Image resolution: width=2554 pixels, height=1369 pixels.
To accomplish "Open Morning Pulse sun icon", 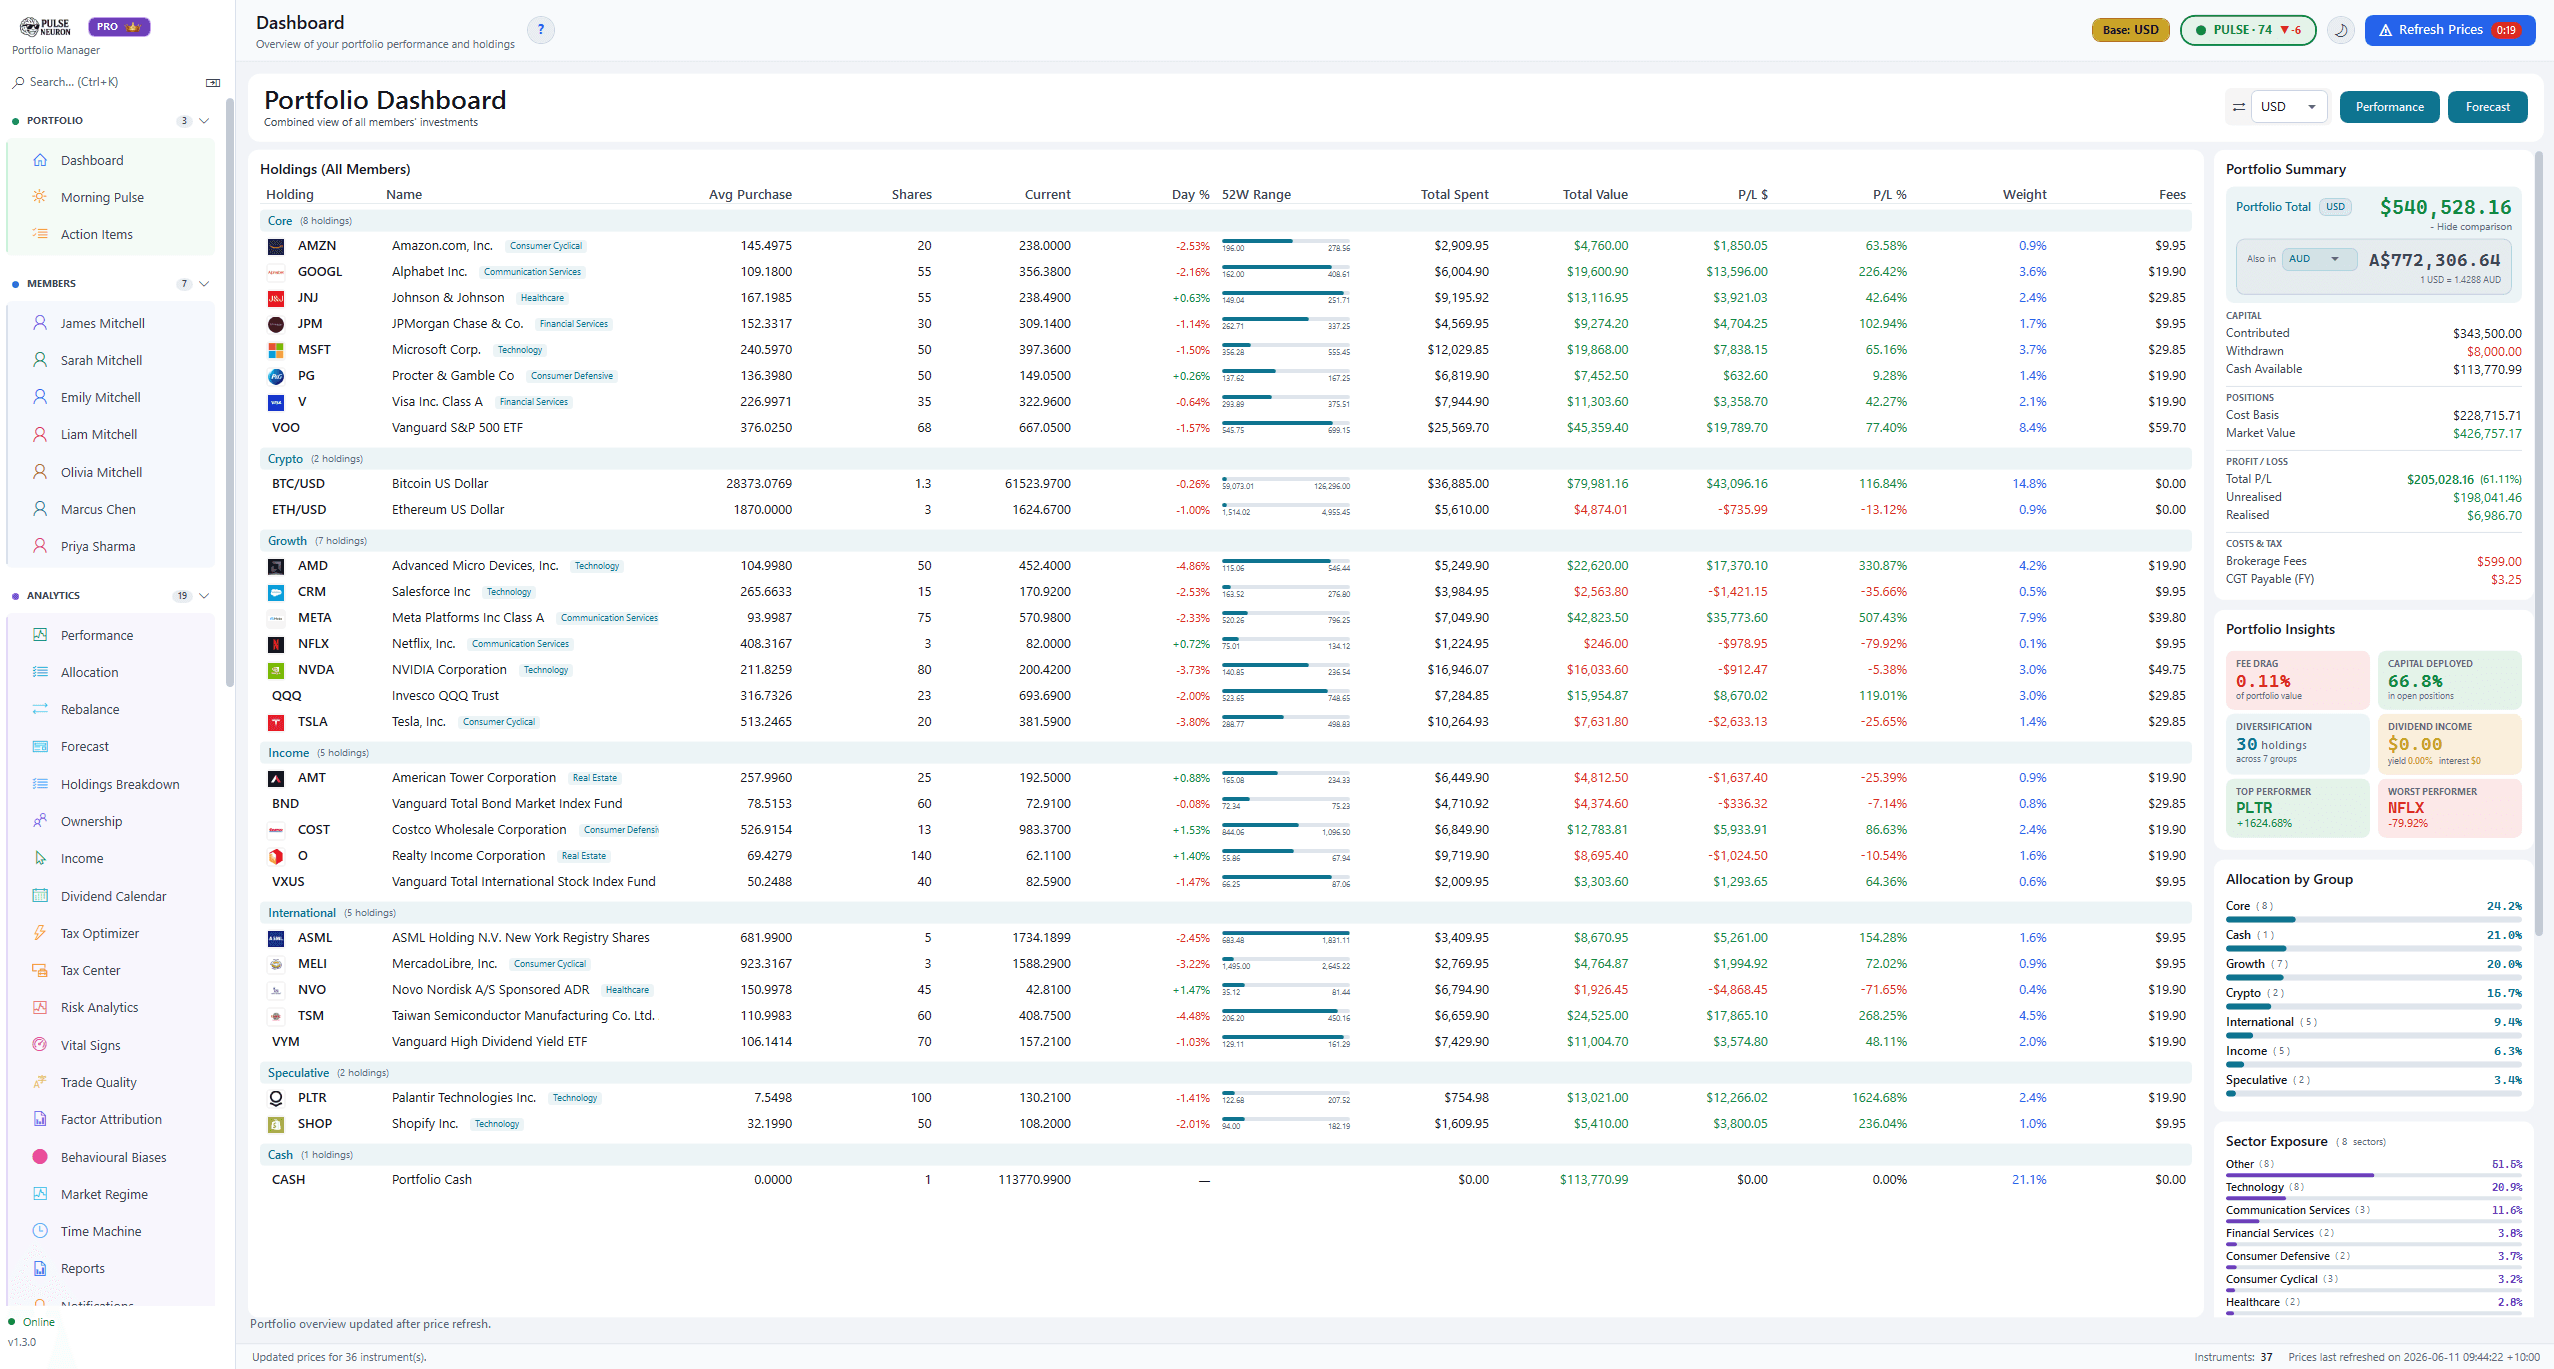I will click(x=40, y=197).
